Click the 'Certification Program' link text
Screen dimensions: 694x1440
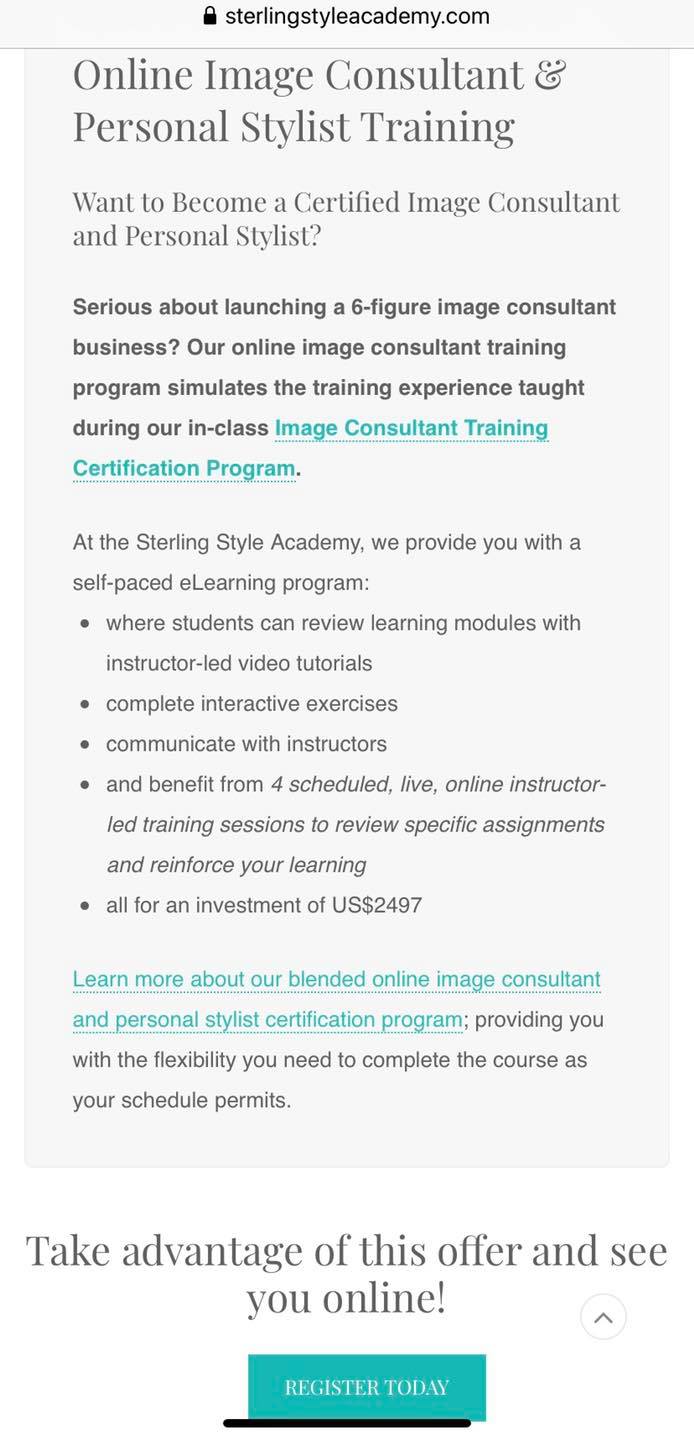tap(184, 468)
